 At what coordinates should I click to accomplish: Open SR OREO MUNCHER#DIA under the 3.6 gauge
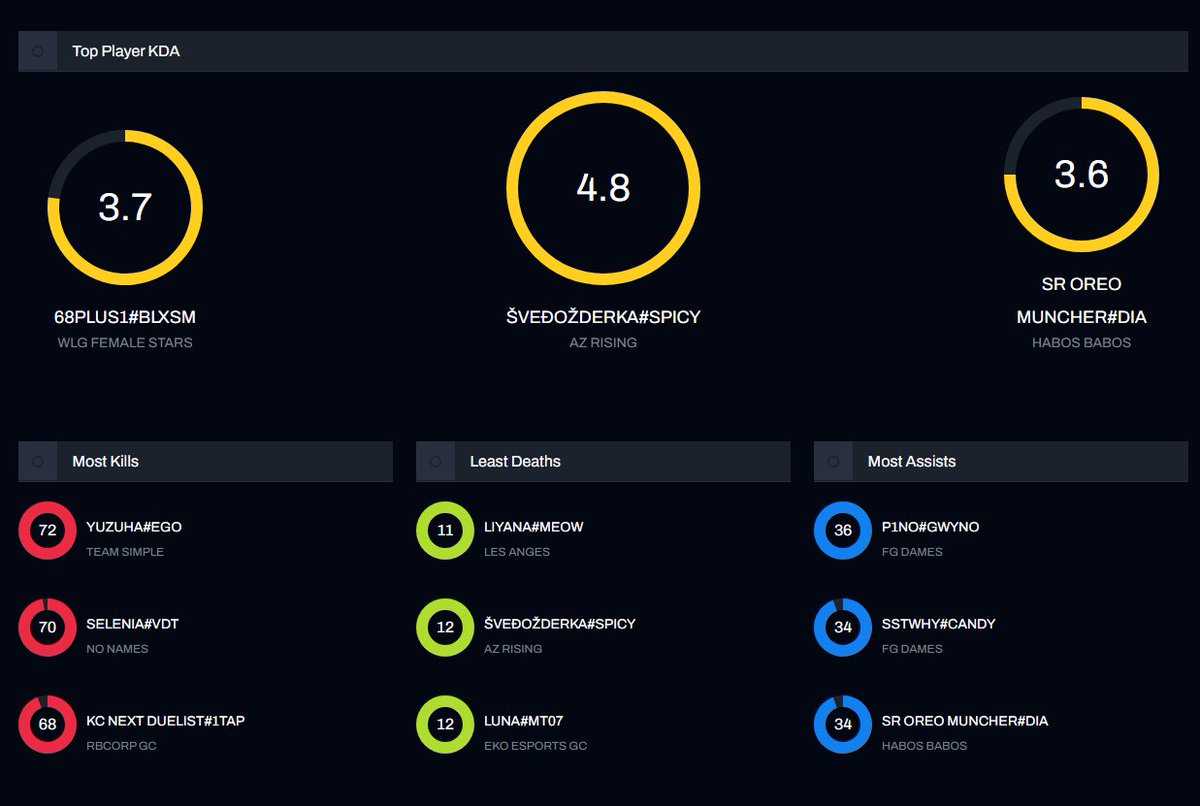pos(1081,300)
